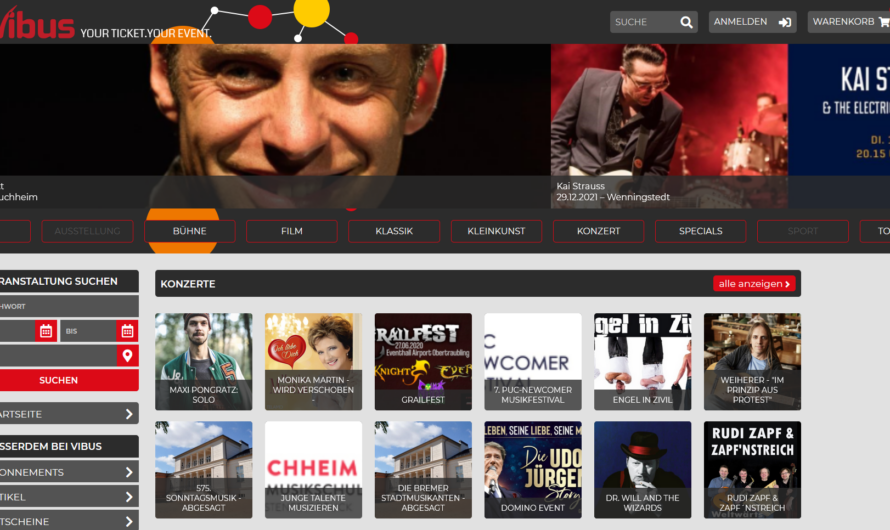Open the BIS end date calendar picker
The height and width of the screenshot is (530, 890).
point(128,331)
